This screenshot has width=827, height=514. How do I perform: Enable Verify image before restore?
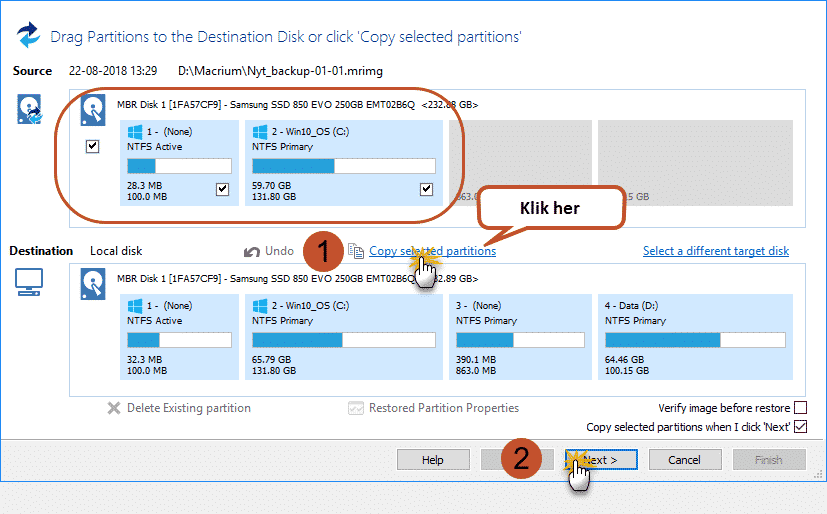(x=799, y=408)
